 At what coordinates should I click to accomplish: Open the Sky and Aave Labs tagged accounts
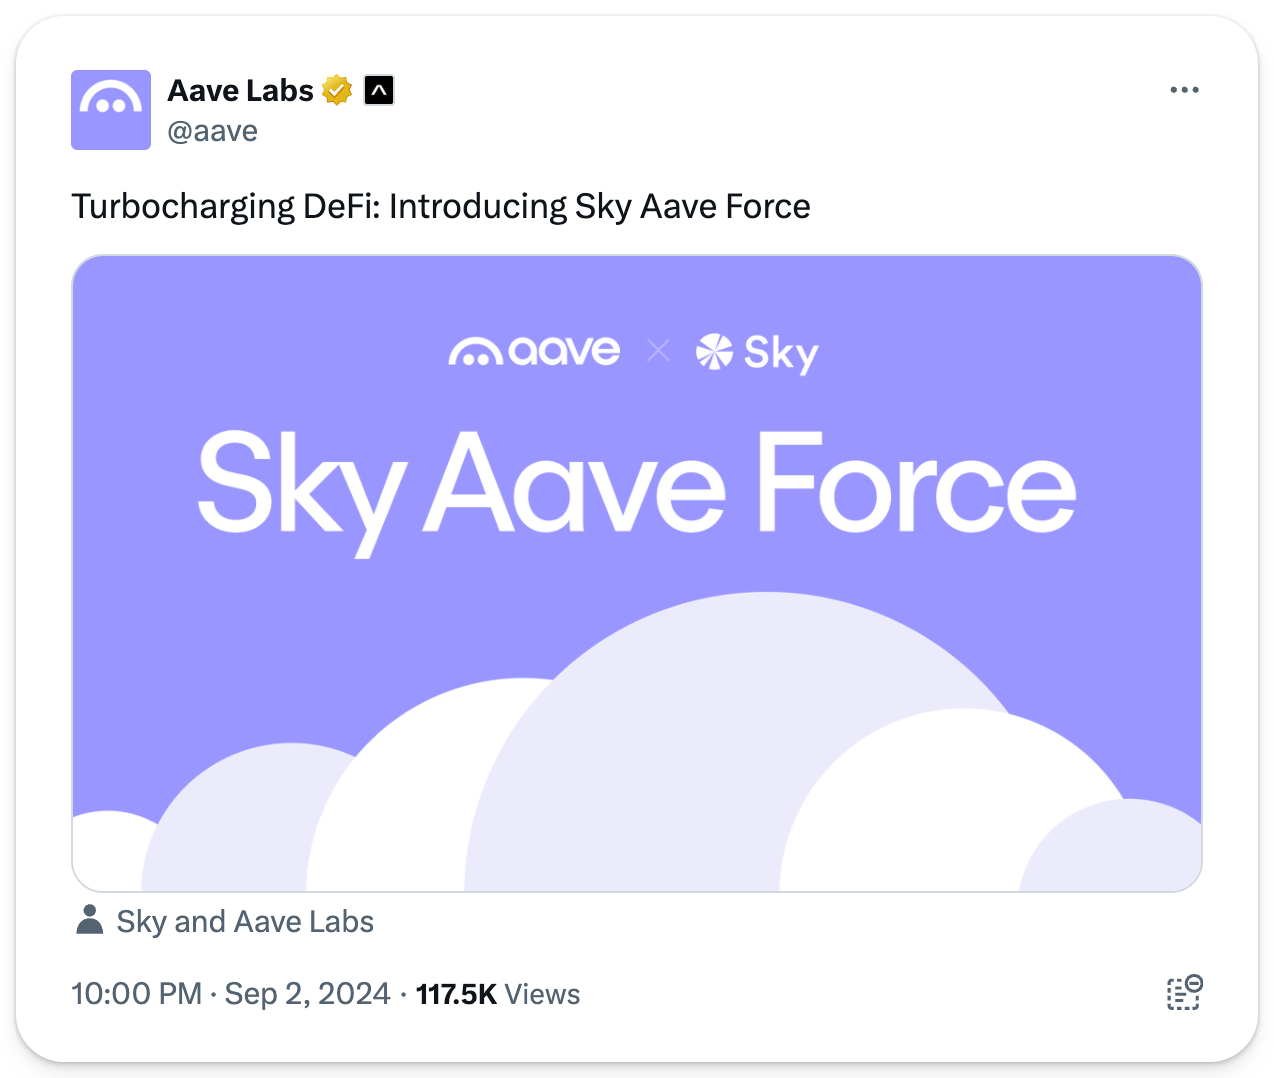(x=245, y=921)
